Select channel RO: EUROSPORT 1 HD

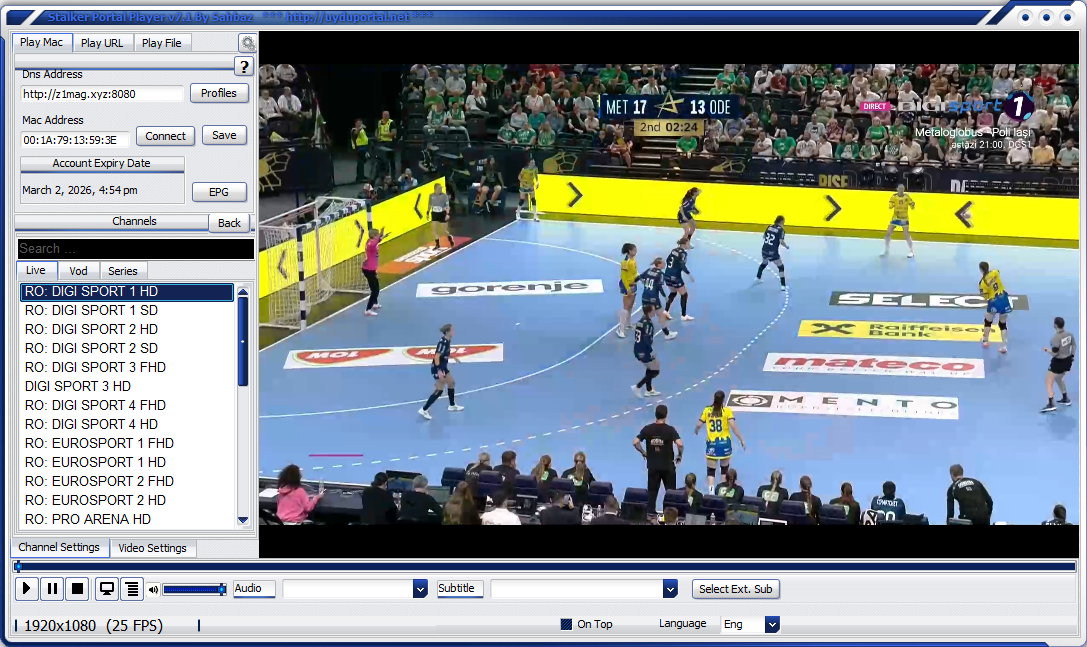[127, 463]
